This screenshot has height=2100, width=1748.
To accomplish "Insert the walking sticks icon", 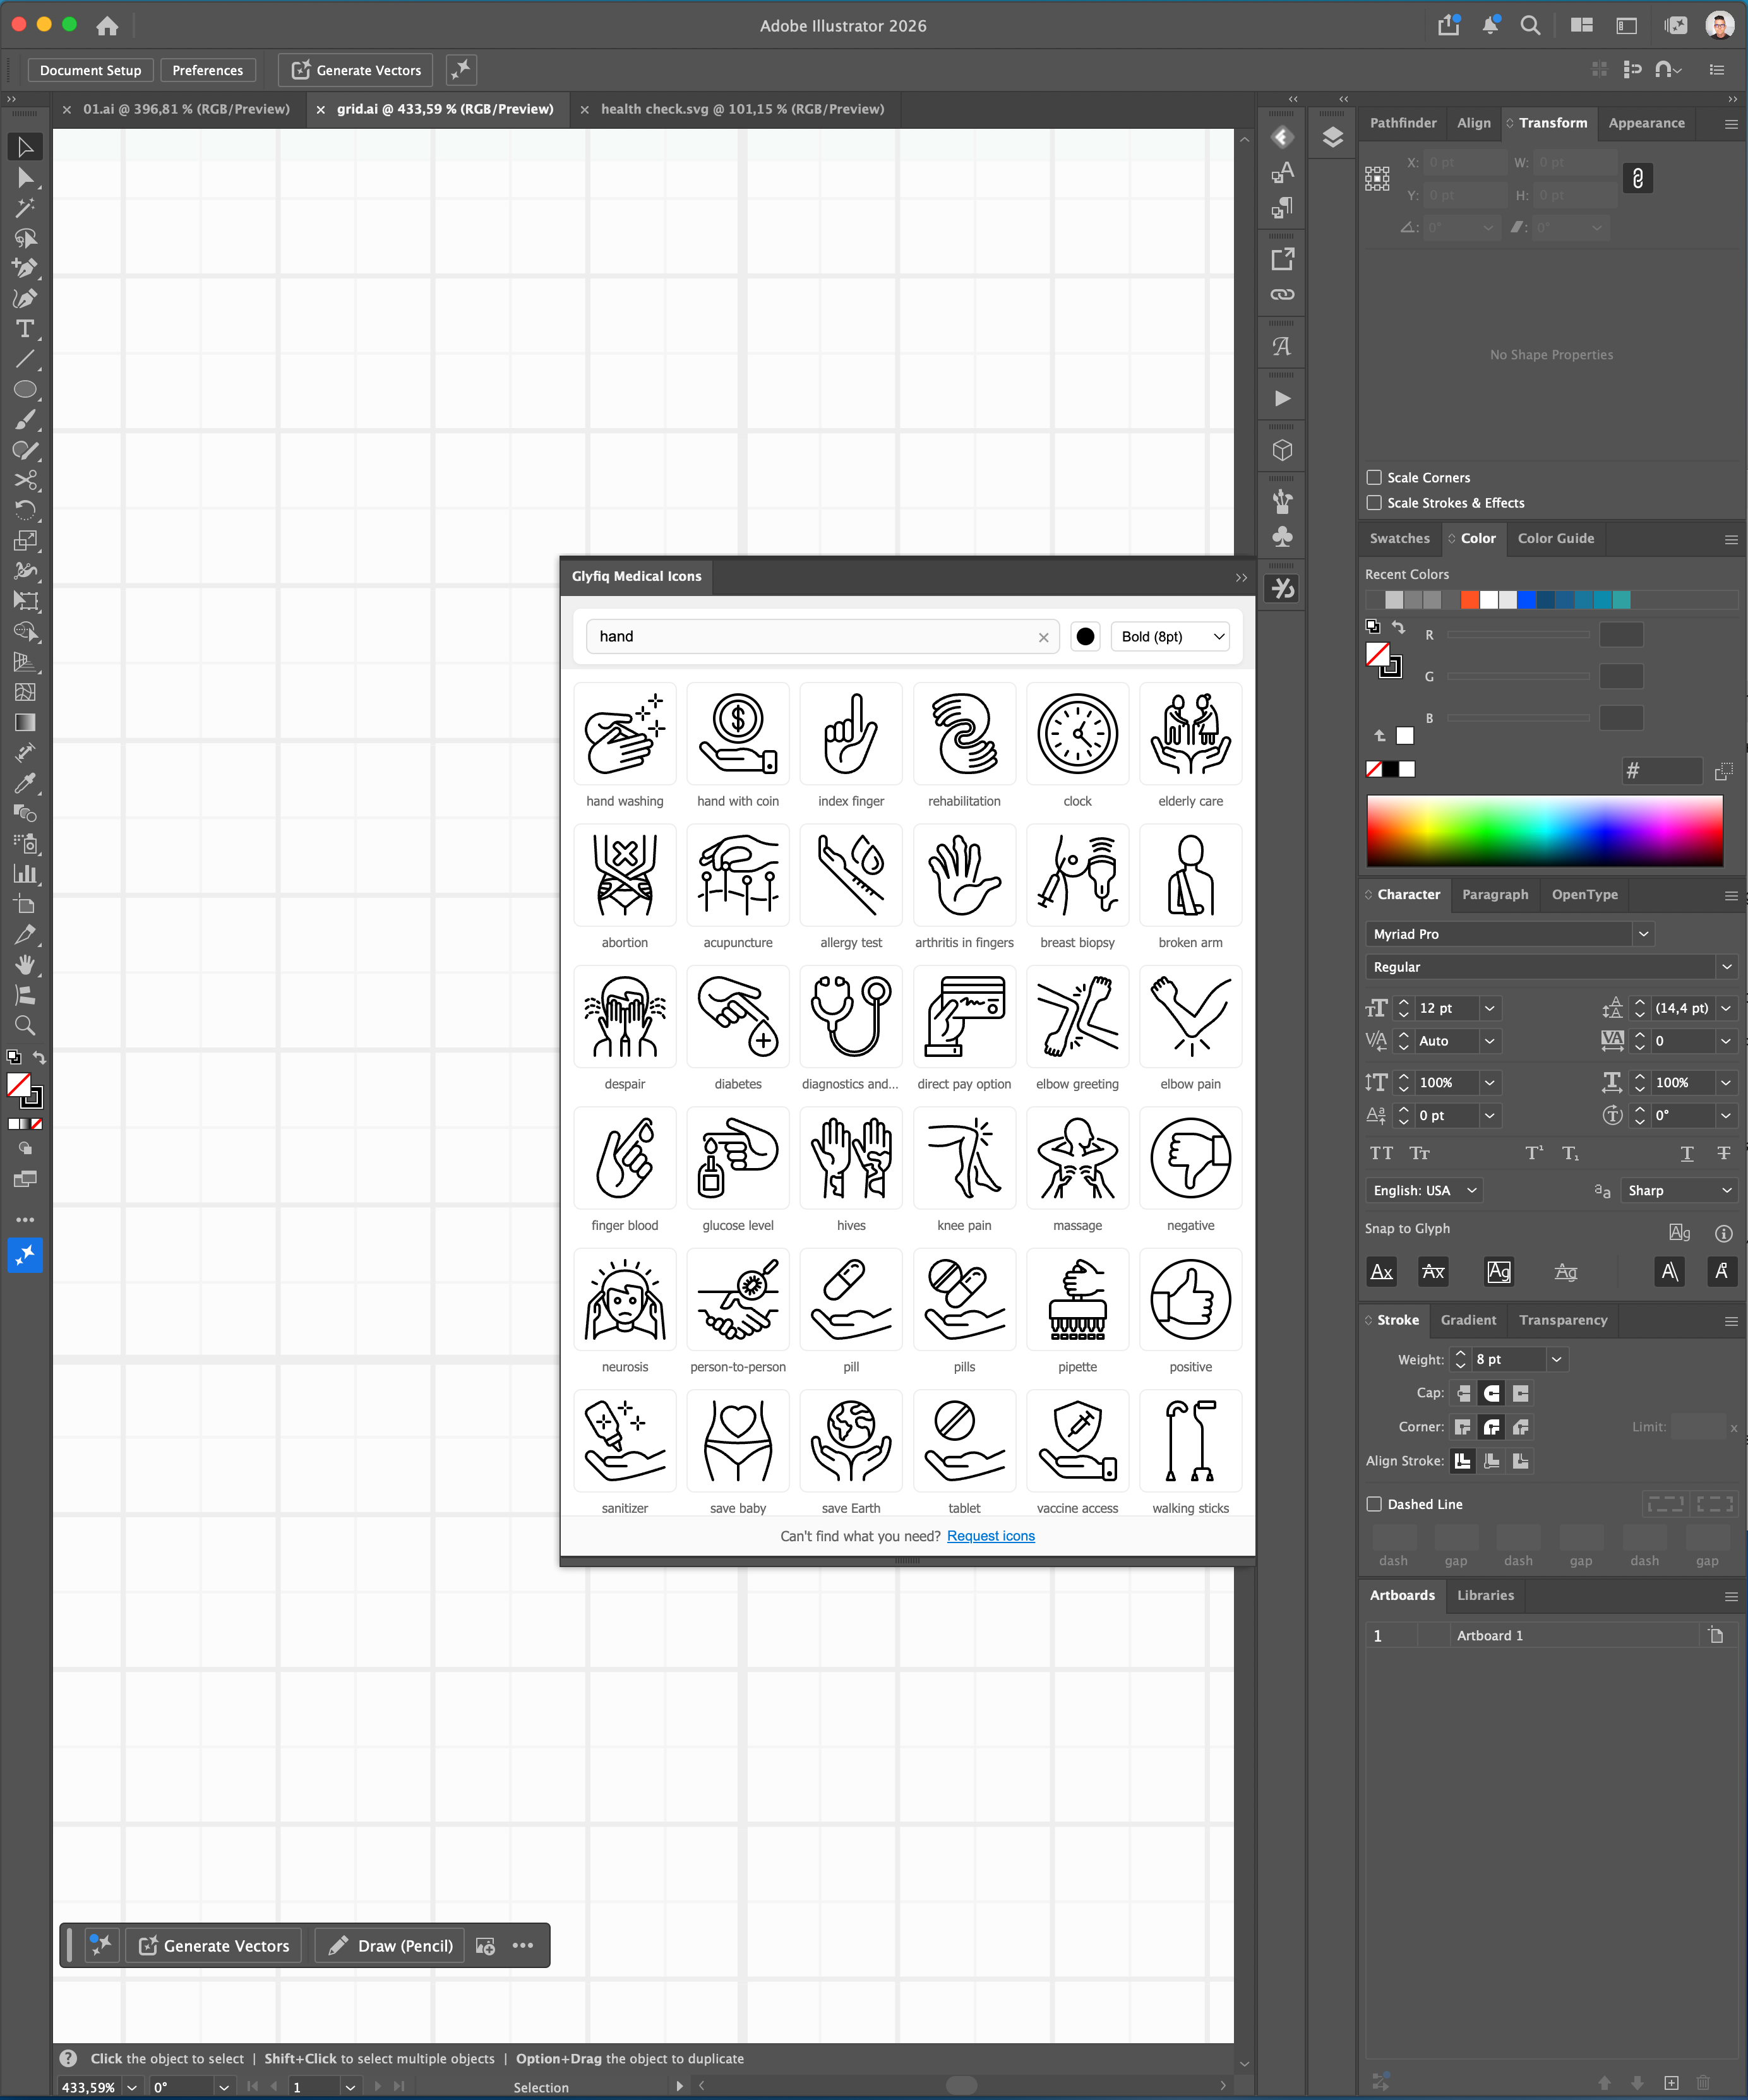I will (x=1190, y=1441).
